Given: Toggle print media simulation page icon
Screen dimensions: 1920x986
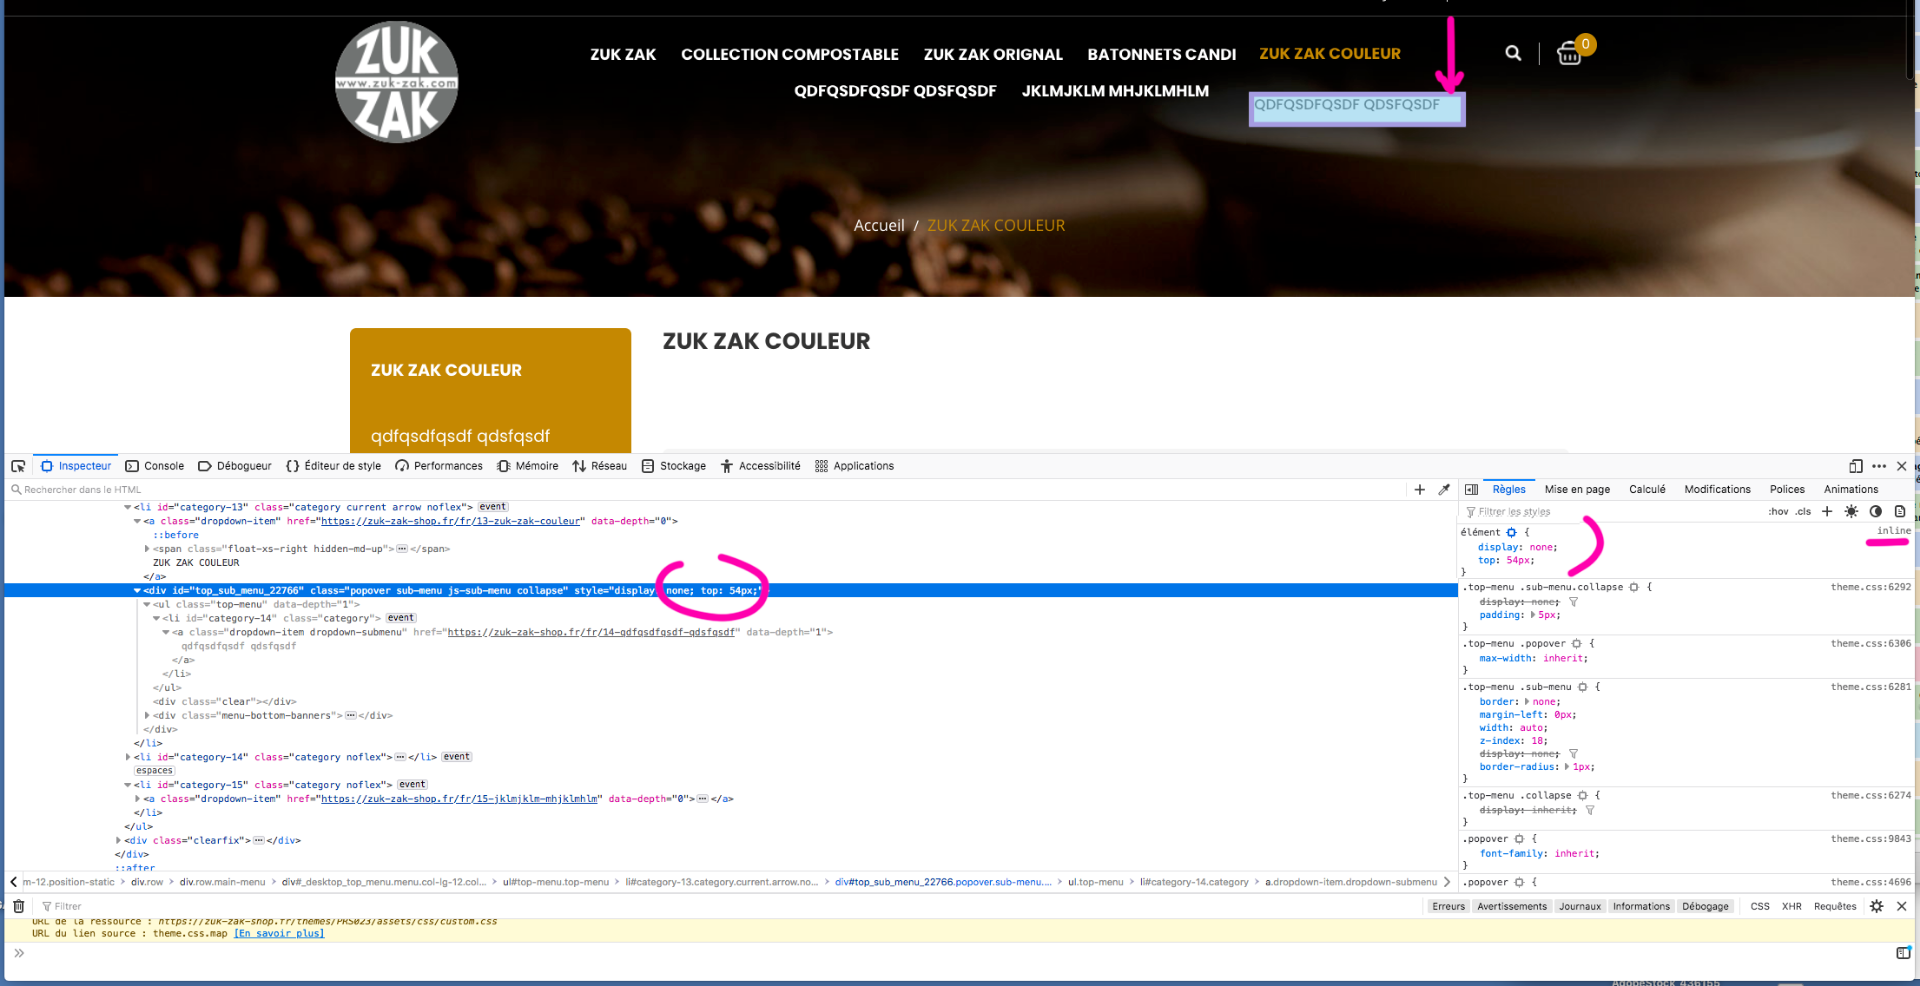Looking at the screenshot, I should 1900,511.
